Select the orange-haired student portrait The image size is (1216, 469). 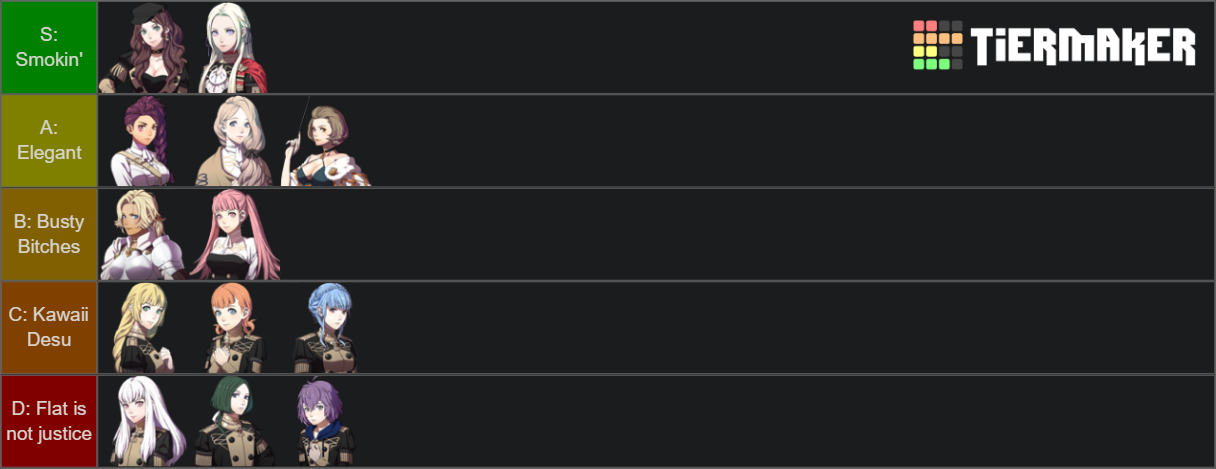point(235,327)
